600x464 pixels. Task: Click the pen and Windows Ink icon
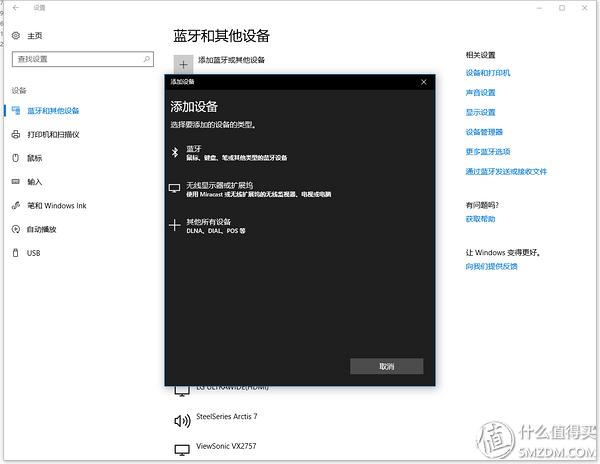tap(16, 205)
